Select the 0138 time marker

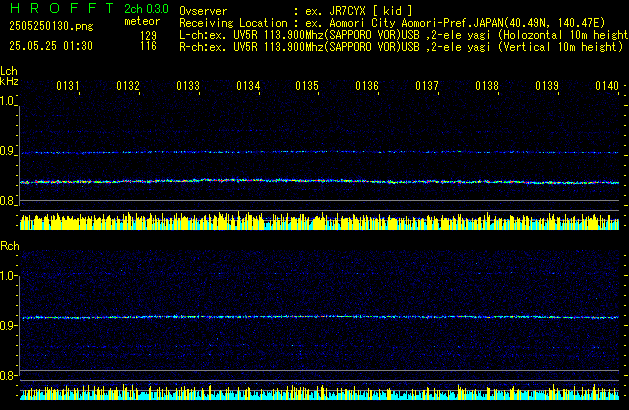pyautogui.click(x=487, y=86)
